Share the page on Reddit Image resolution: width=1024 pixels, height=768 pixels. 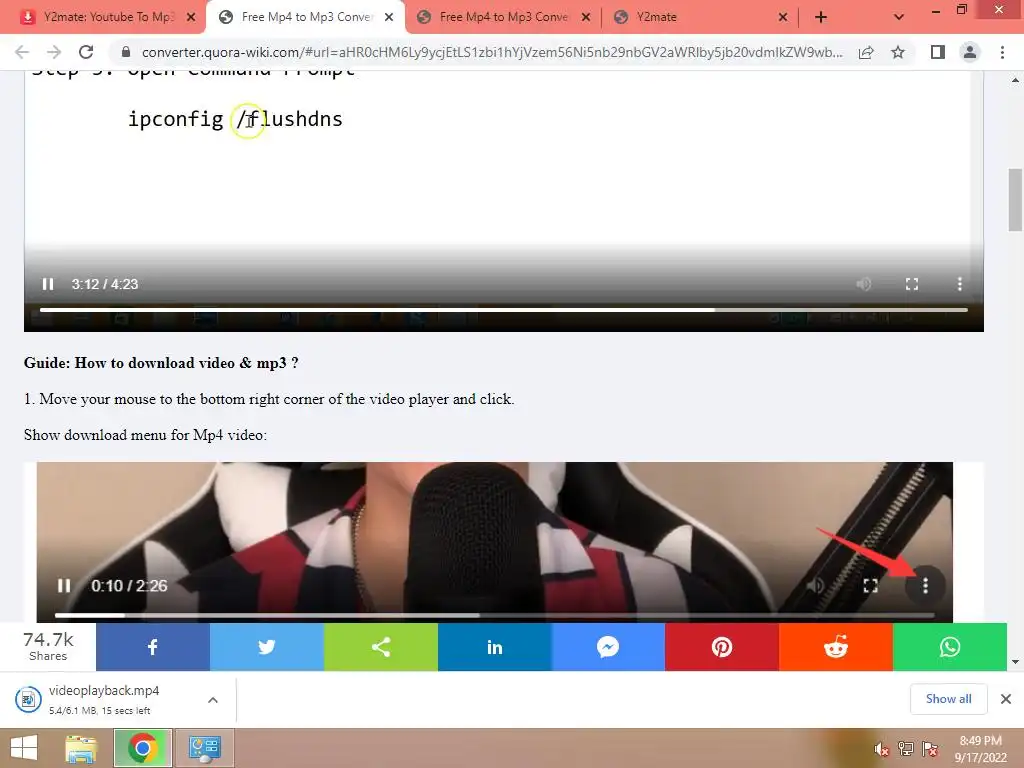pyautogui.click(x=836, y=647)
